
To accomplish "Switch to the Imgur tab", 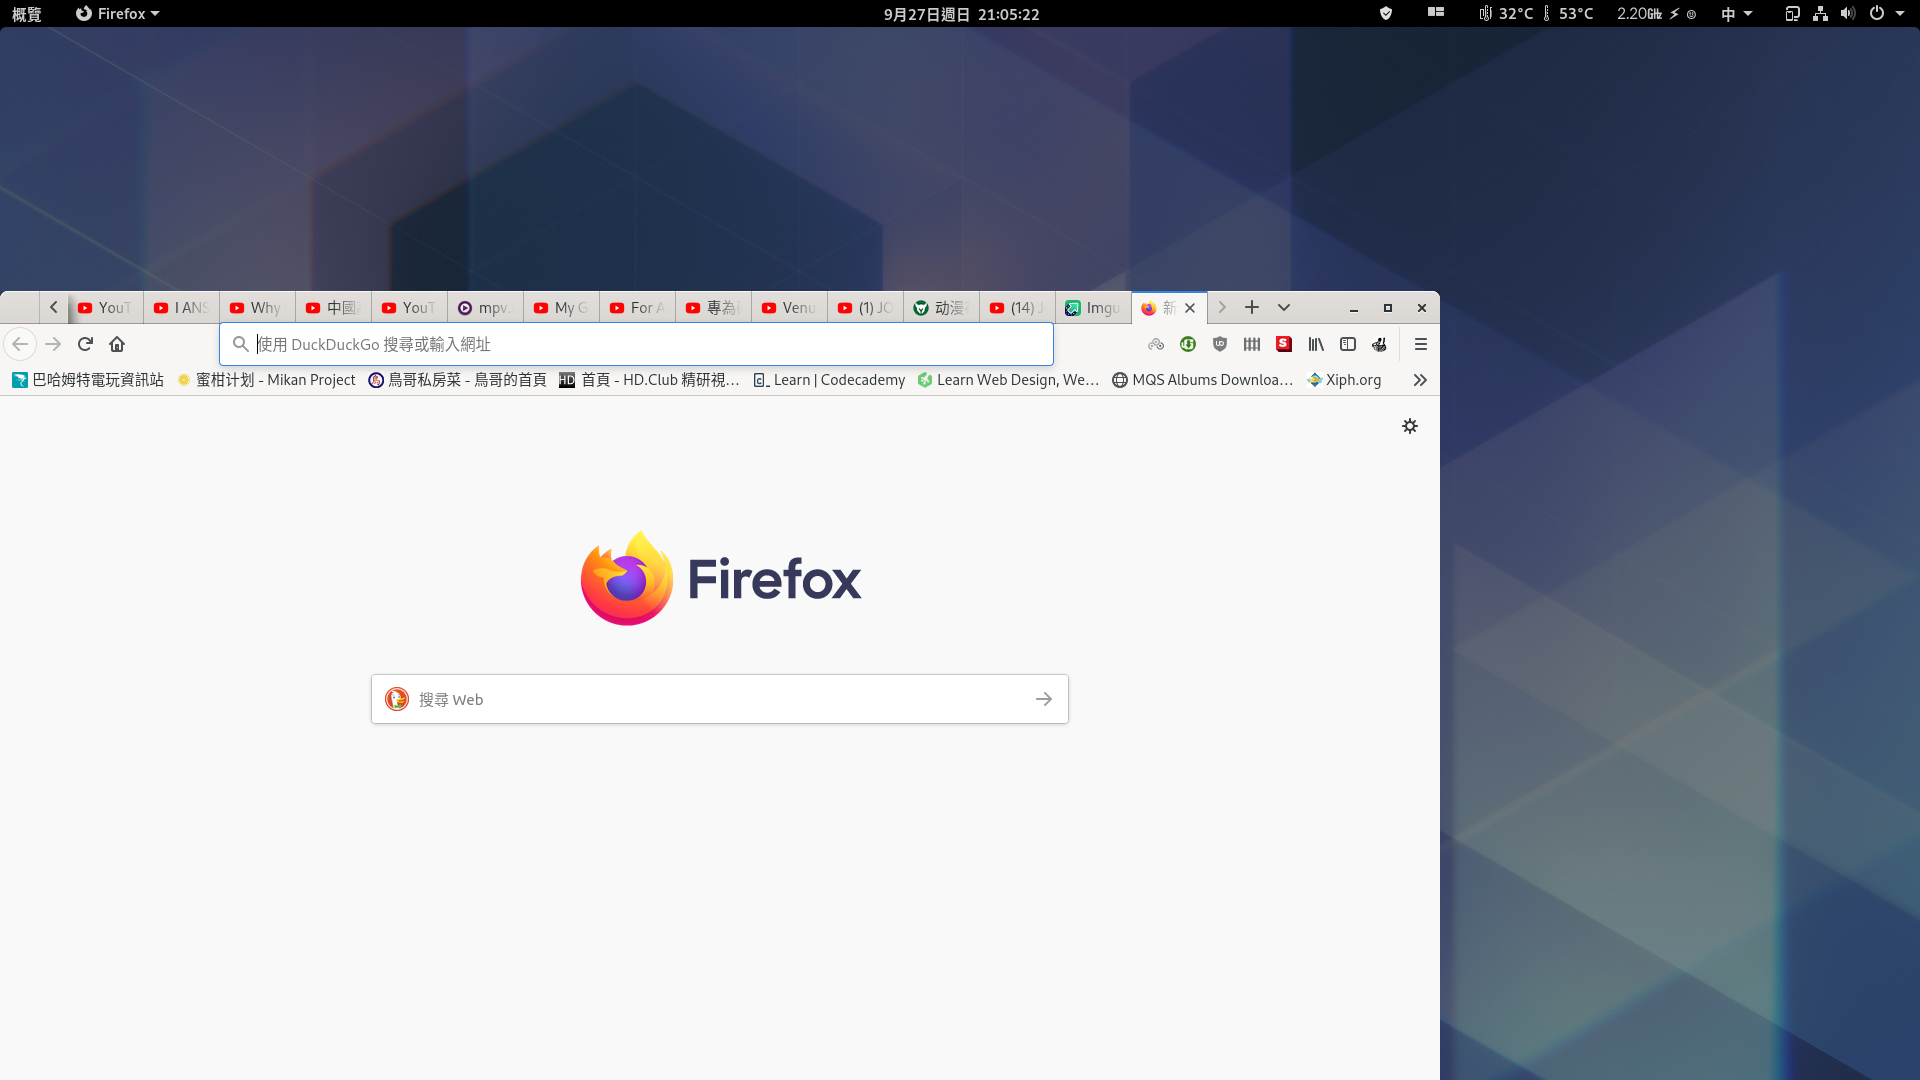I will click(x=1093, y=308).
